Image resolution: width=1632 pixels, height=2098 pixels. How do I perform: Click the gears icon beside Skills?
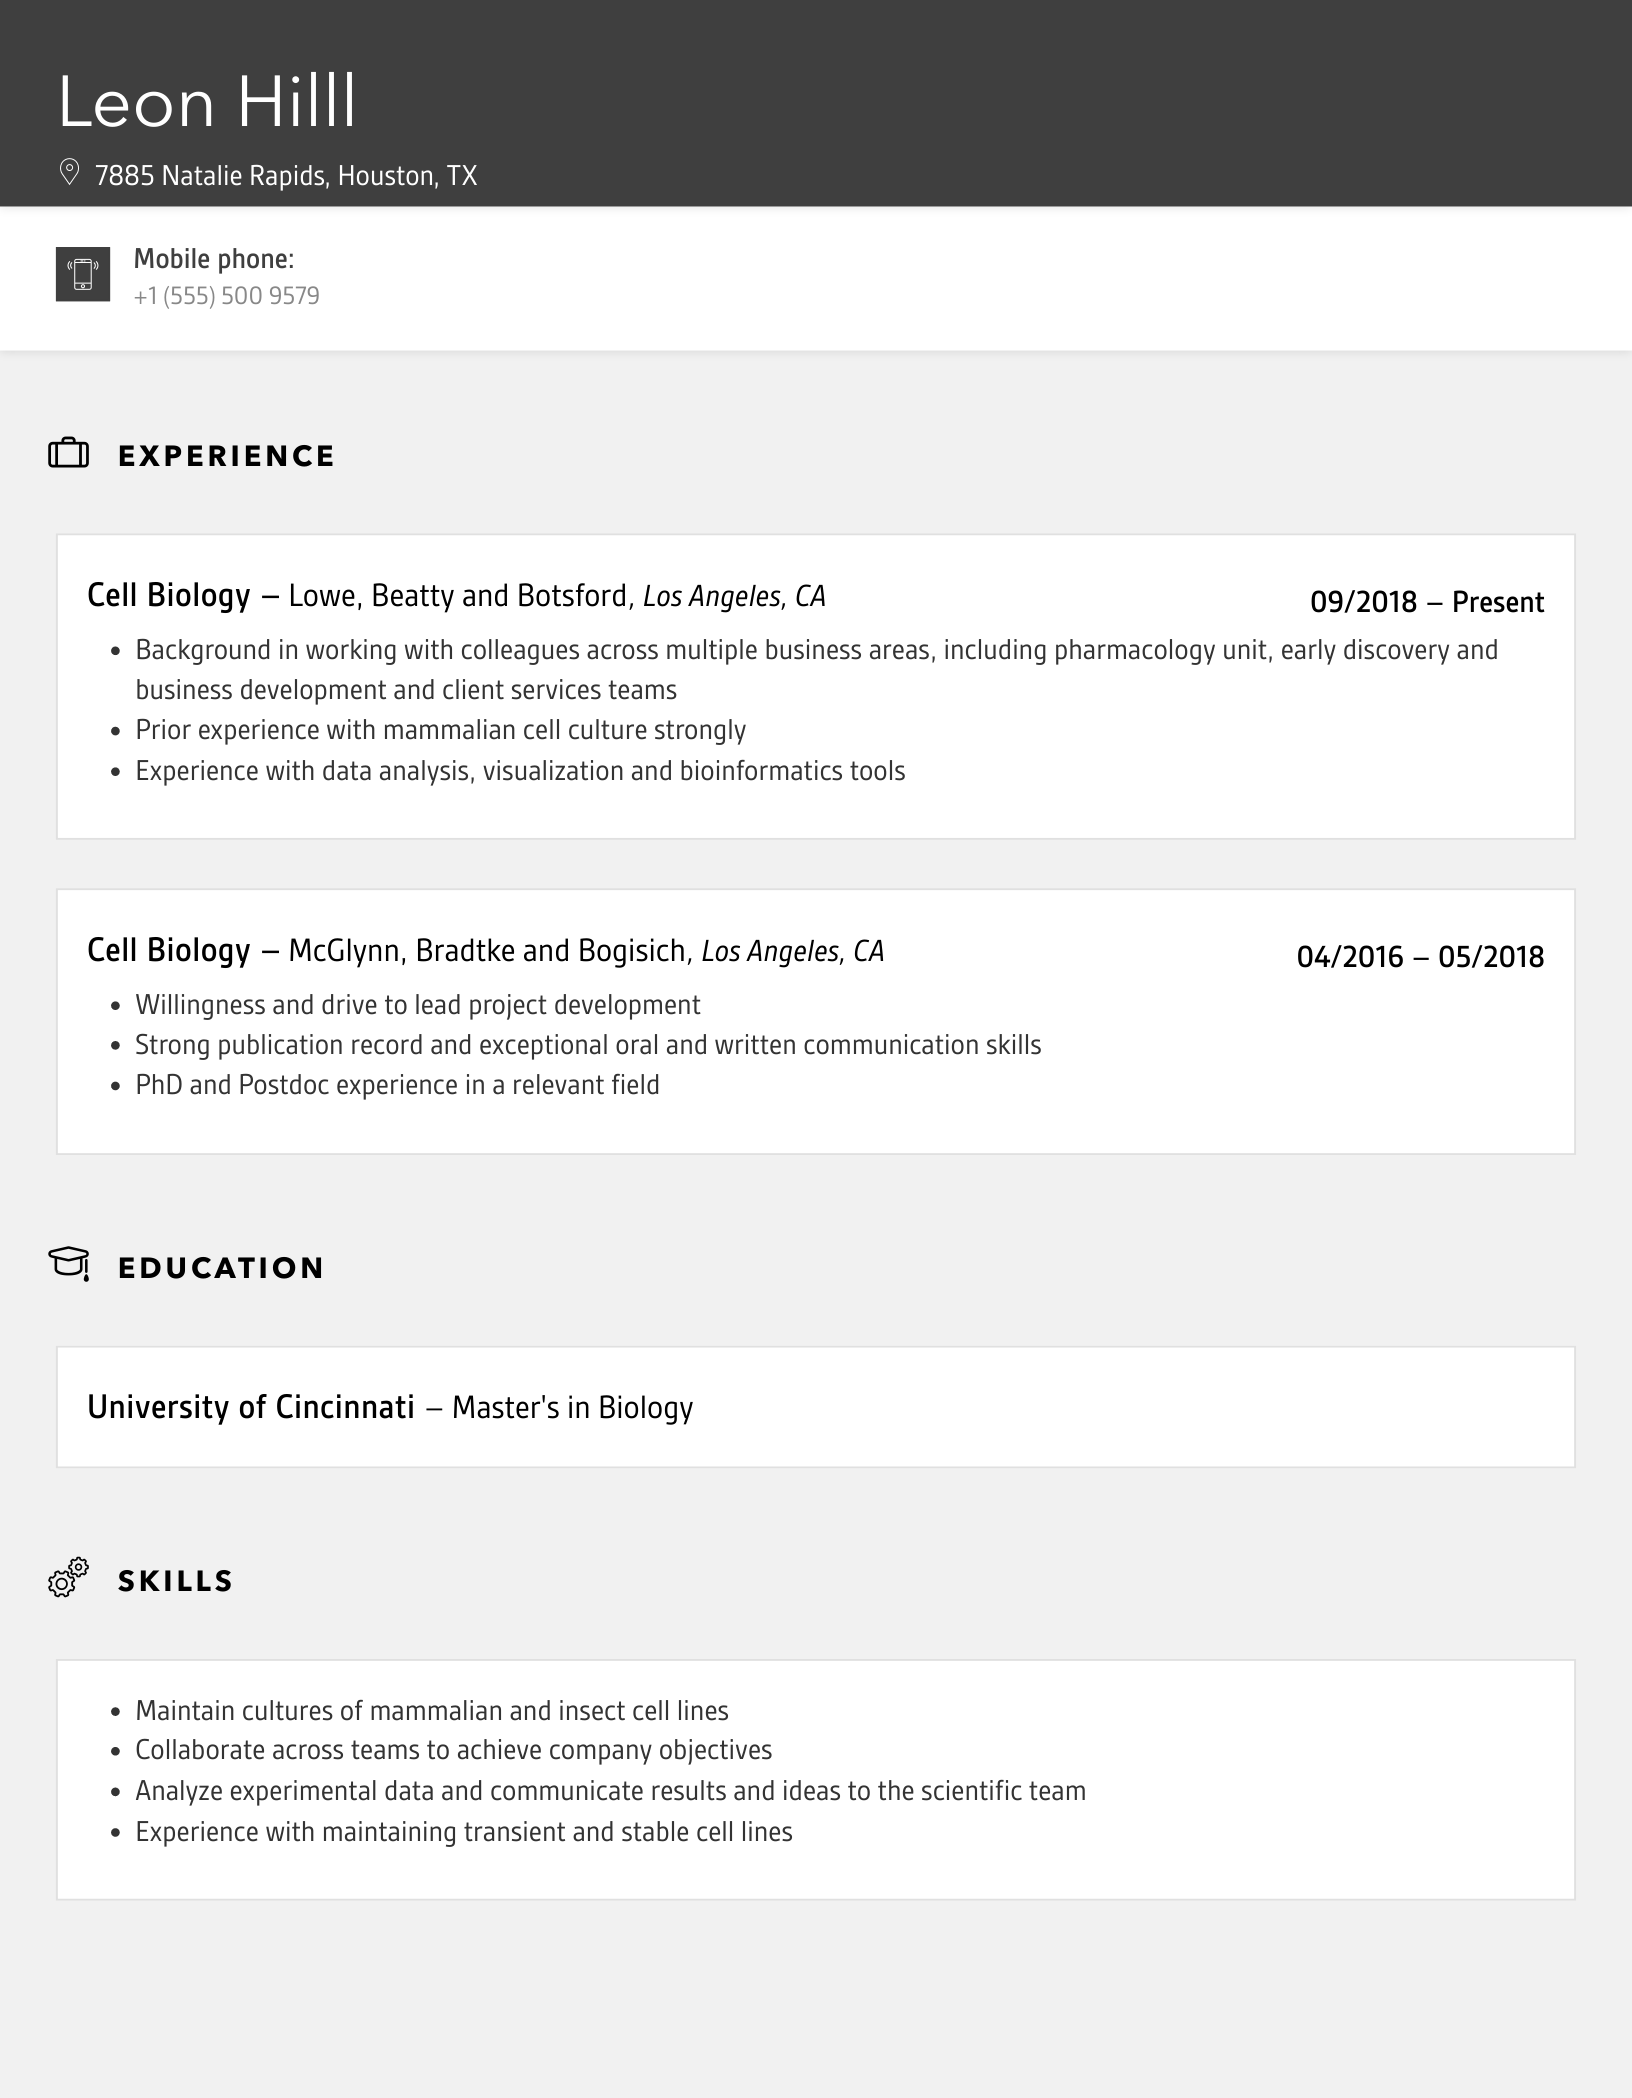69,1578
